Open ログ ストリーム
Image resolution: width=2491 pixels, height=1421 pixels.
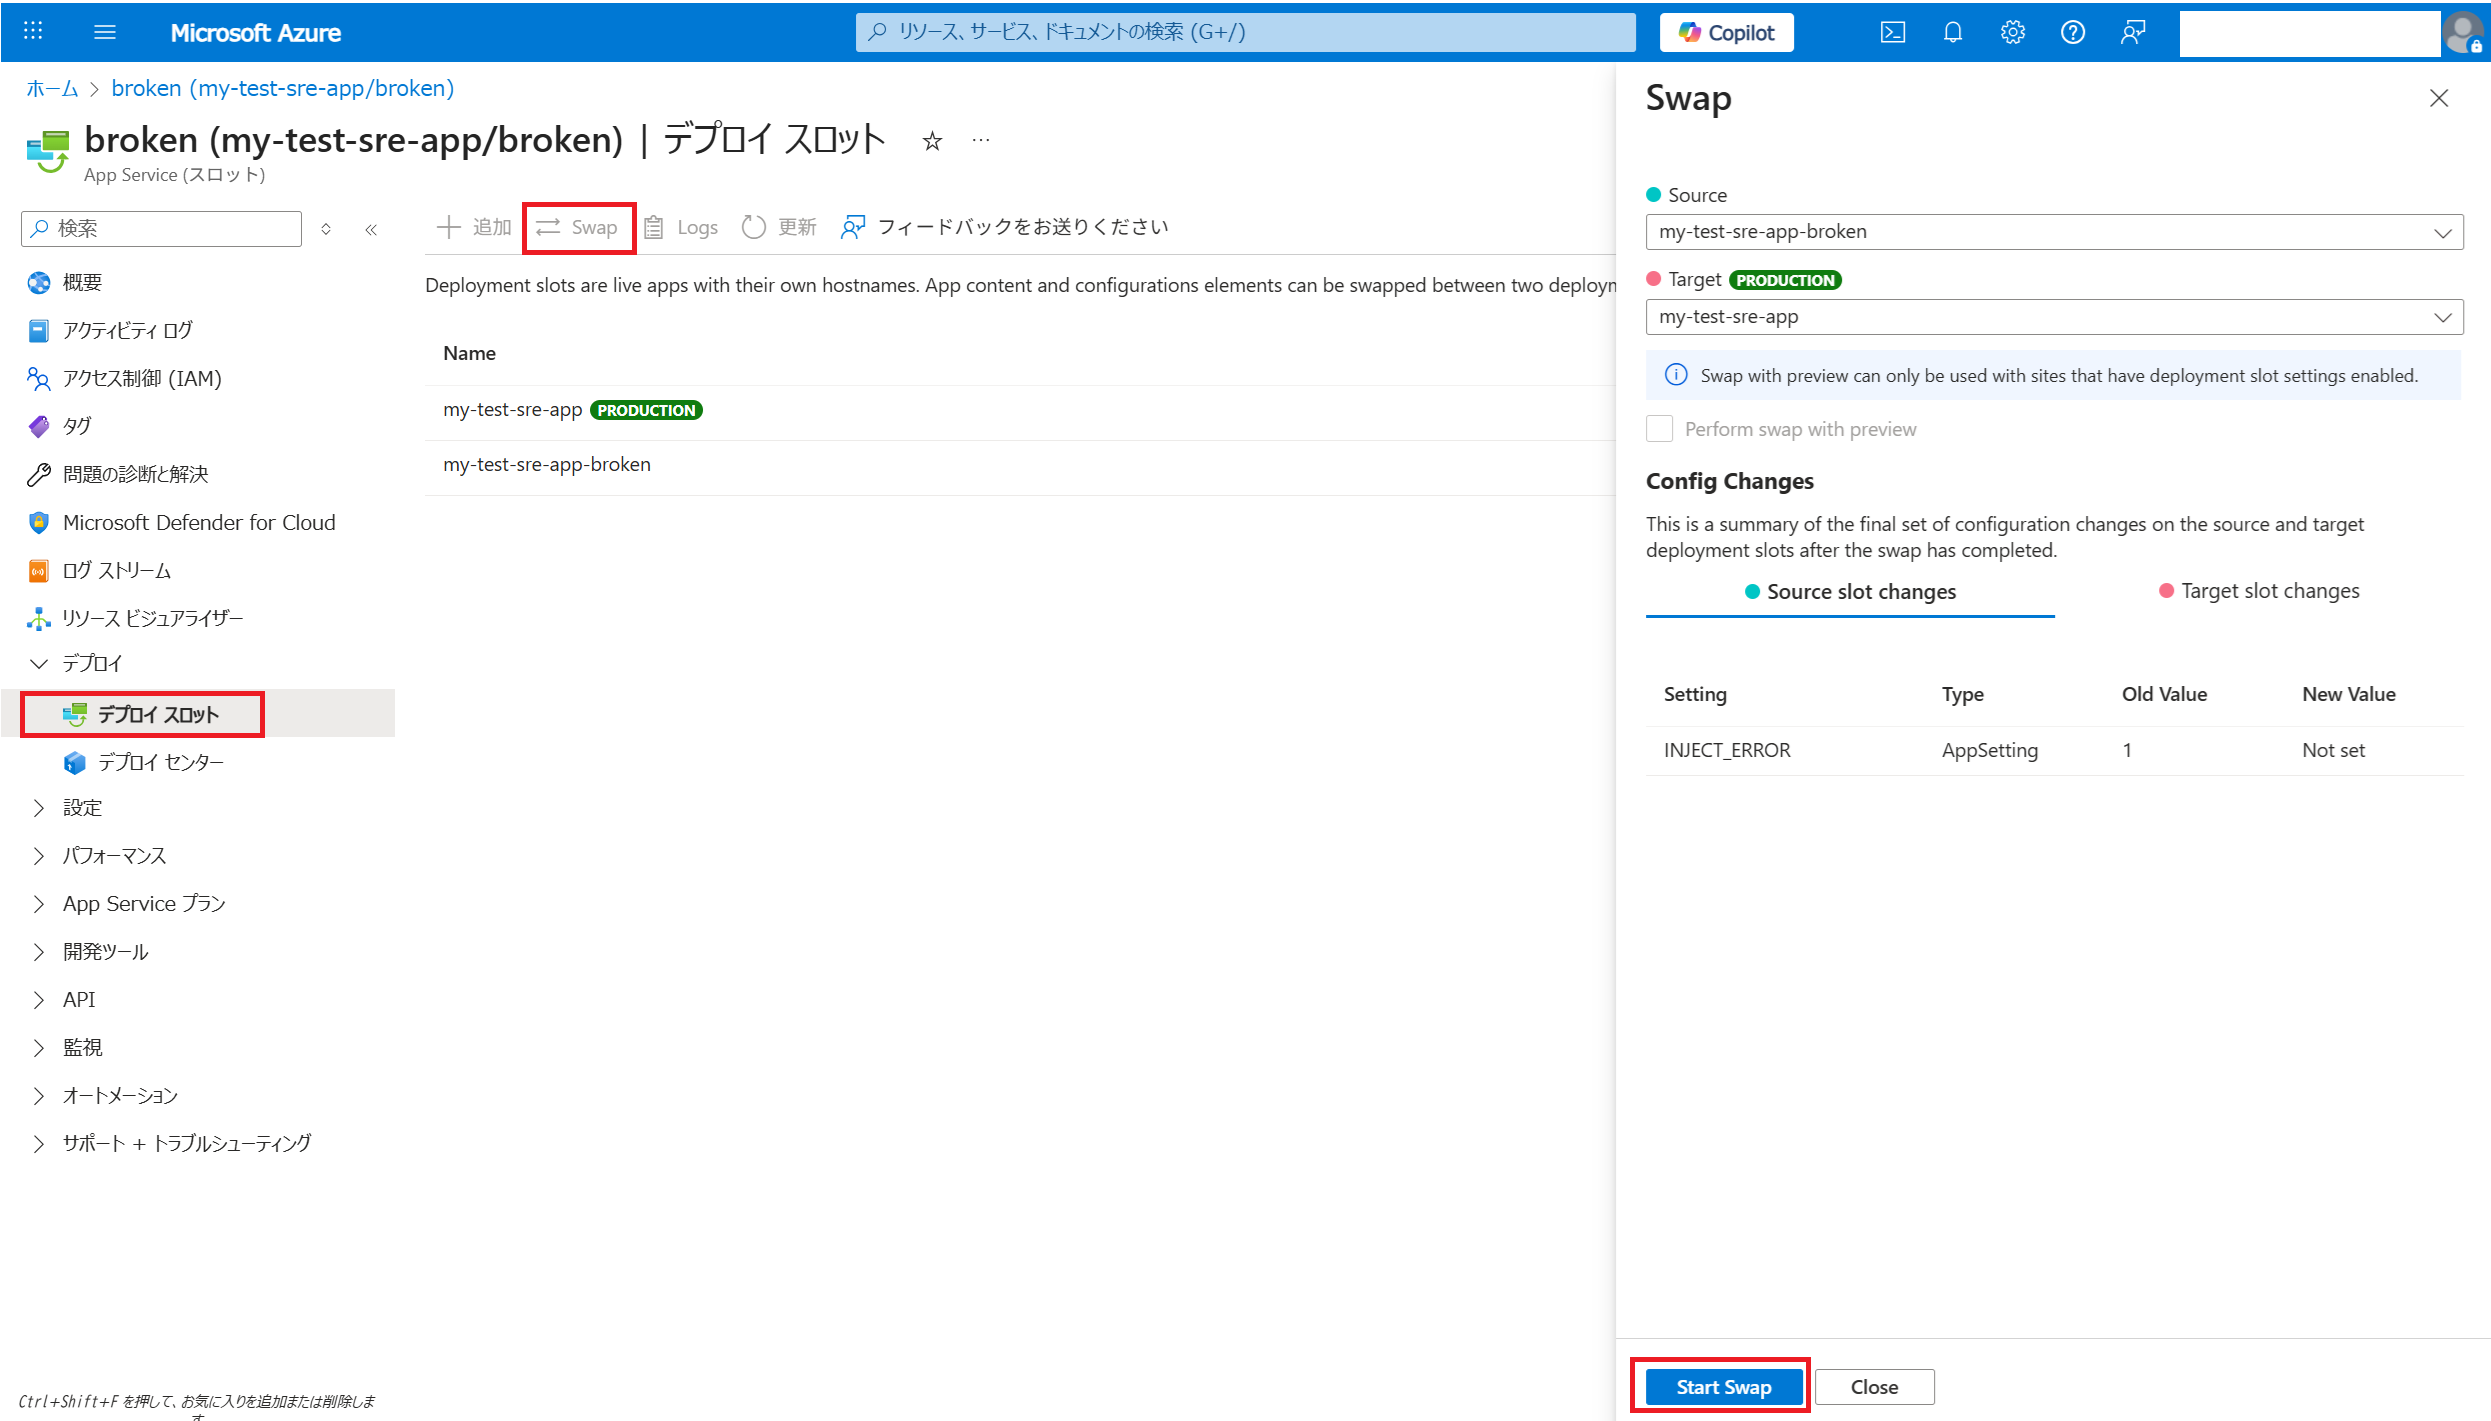click(116, 570)
